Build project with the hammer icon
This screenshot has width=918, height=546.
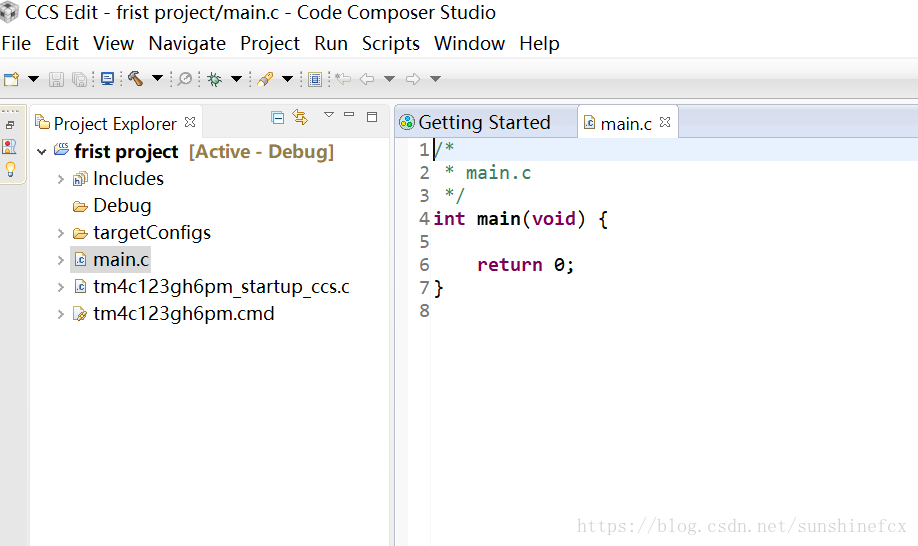click(x=135, y=78)
